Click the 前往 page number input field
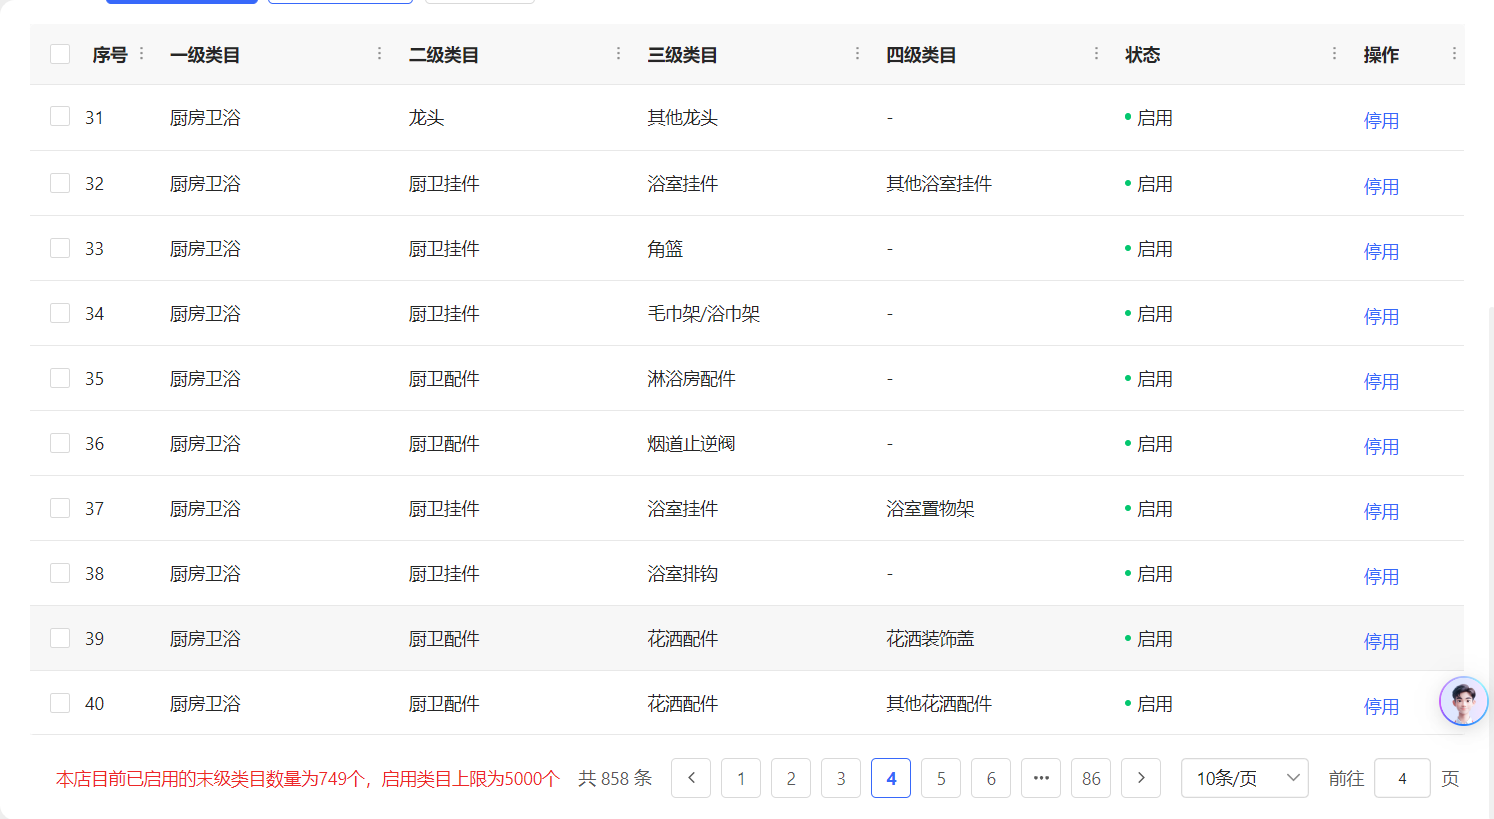Image resolution: width=1494 pixels, height=819 pixels. (x=1402, y=778)
